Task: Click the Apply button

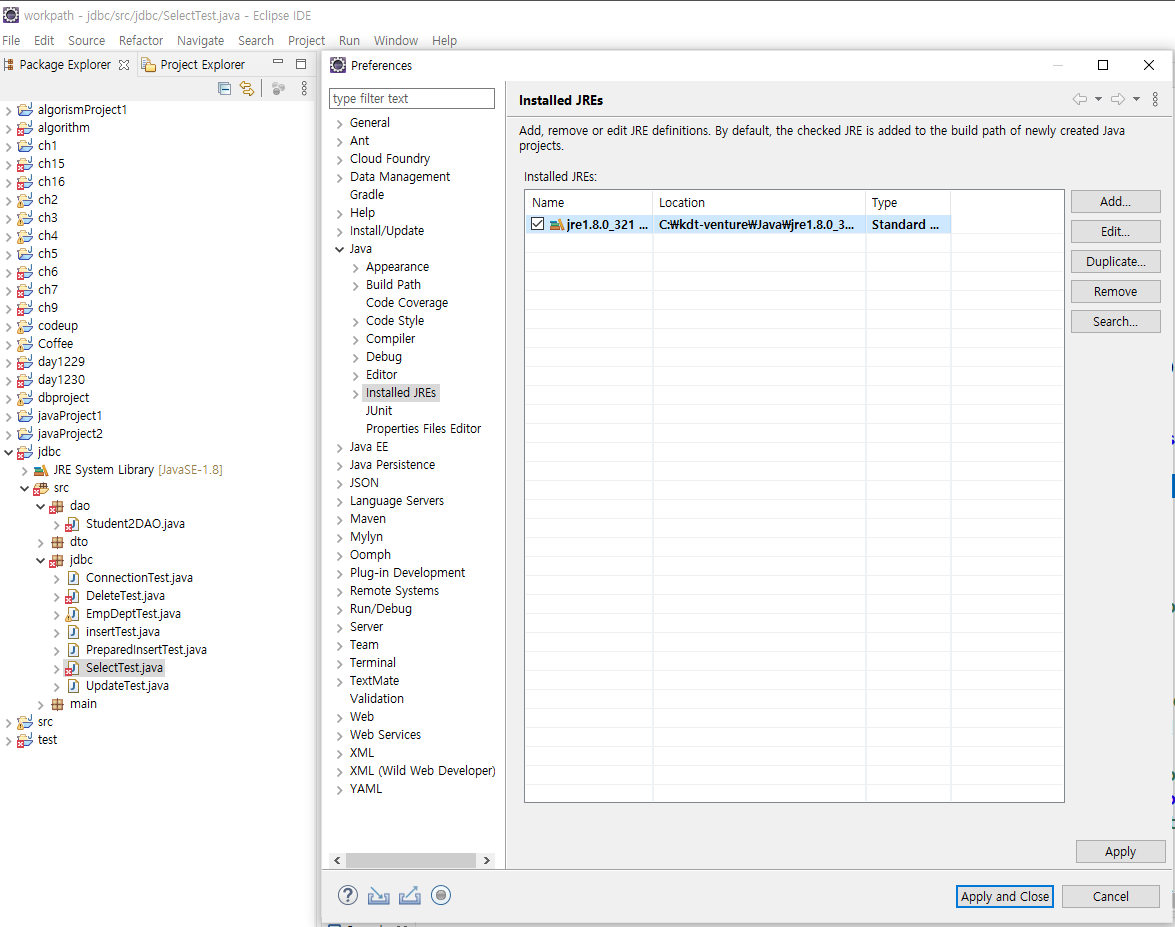Action: pyautogui.click(x=1120, y=851)
